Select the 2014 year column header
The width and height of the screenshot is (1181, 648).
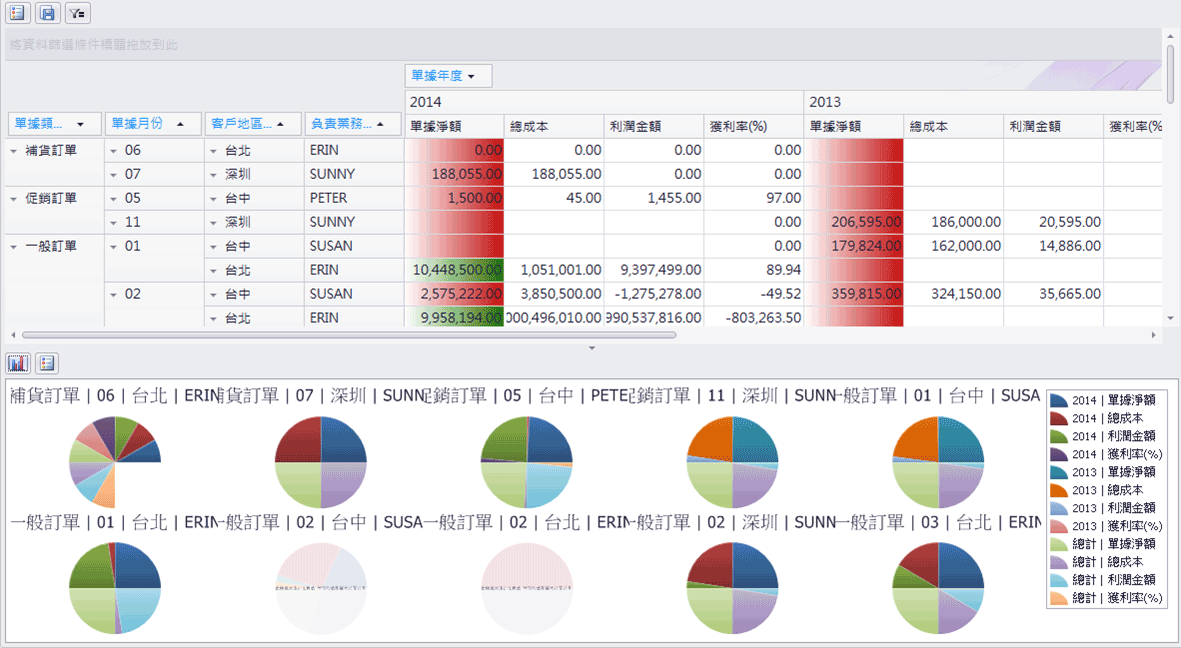coord(604,102)
